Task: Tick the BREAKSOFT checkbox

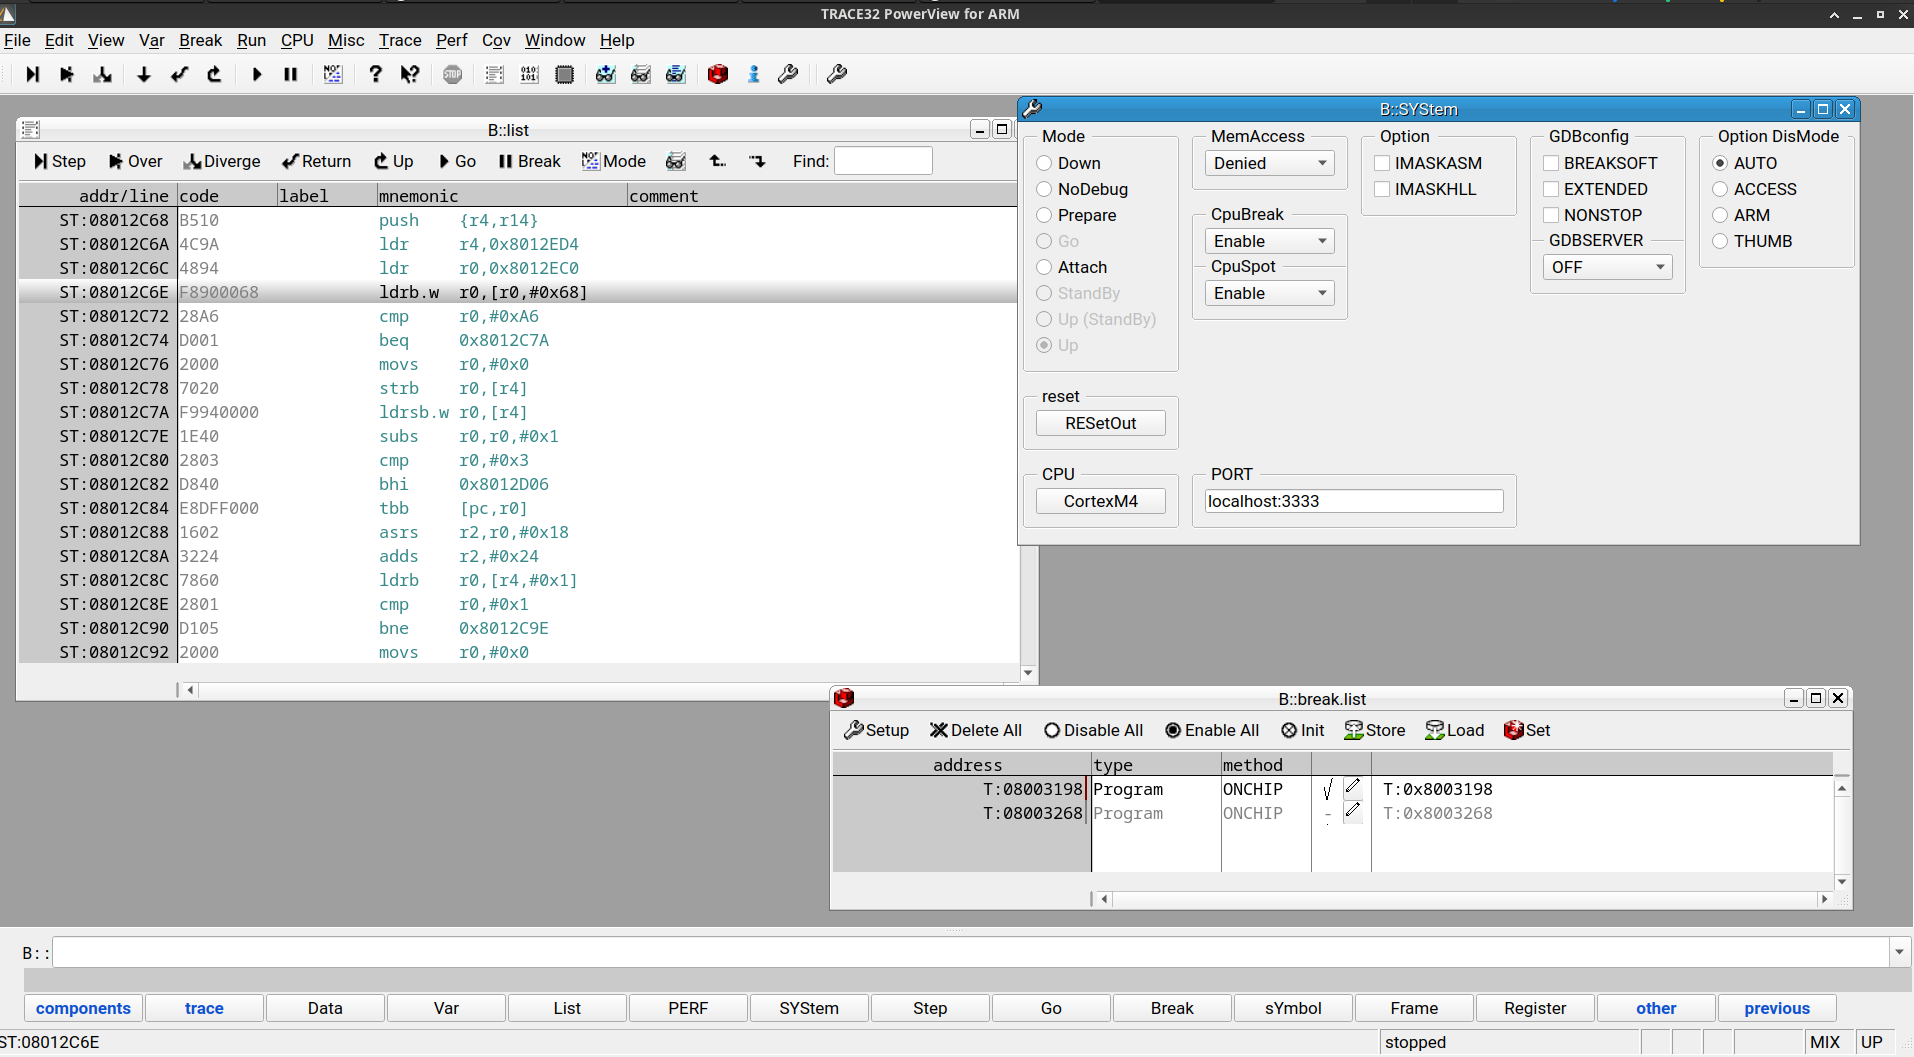Action: [1551, 163]
